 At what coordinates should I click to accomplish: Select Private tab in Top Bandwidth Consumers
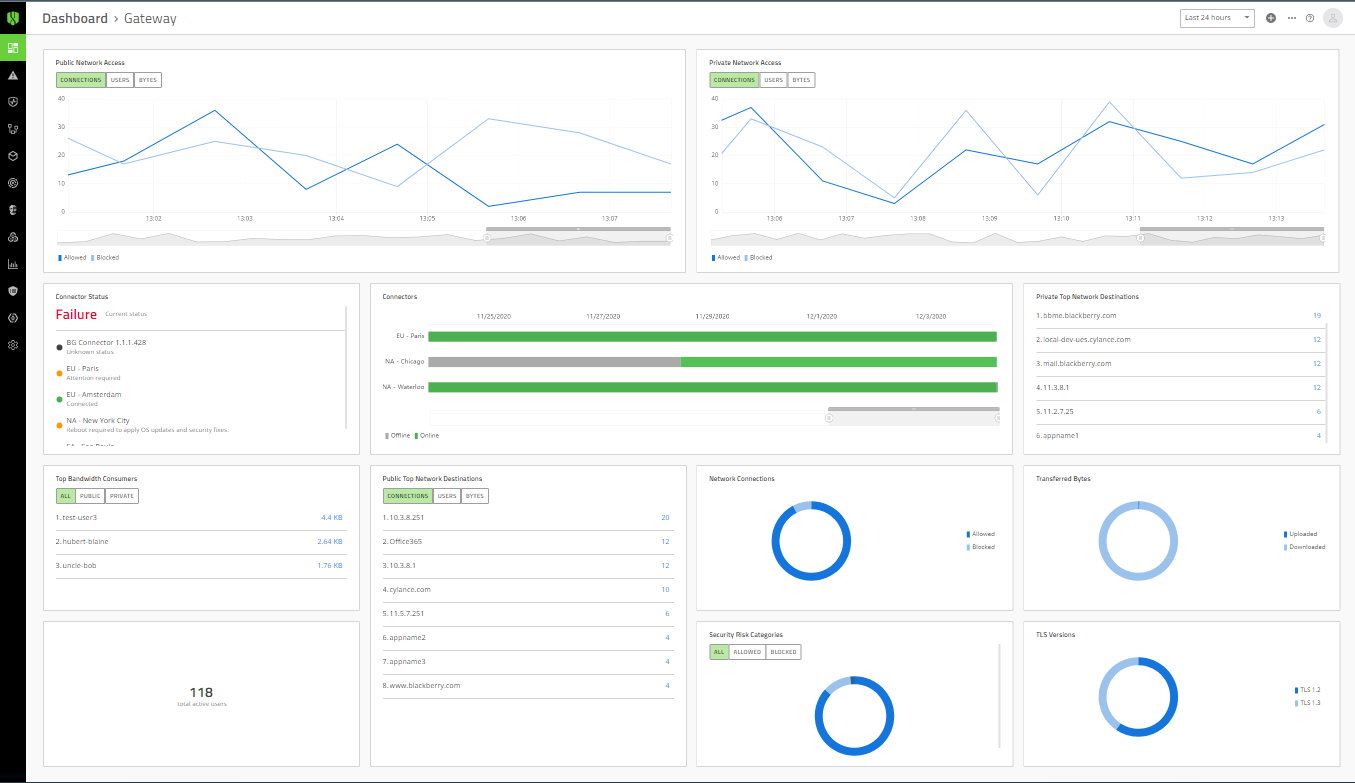pyautogui.click(x=122, y=496)
